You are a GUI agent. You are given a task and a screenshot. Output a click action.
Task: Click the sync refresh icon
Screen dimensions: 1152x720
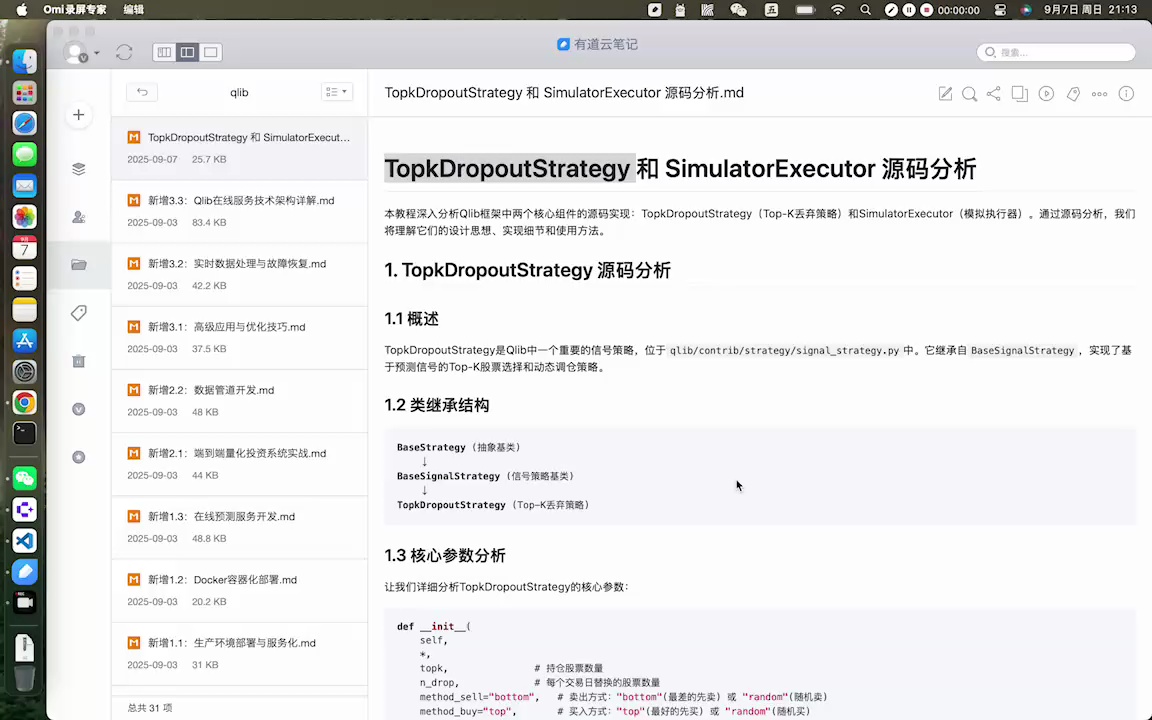(124, 52)
